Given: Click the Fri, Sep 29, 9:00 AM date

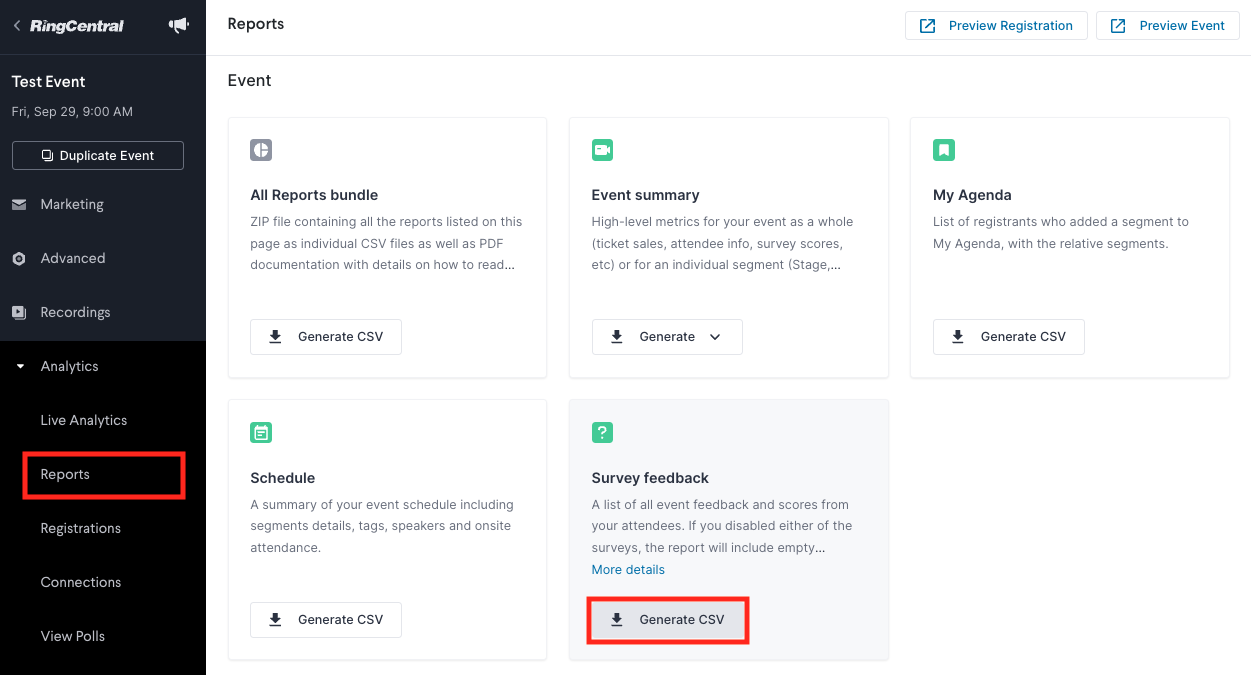Looking at the screenshot, I should click(72, 112).
